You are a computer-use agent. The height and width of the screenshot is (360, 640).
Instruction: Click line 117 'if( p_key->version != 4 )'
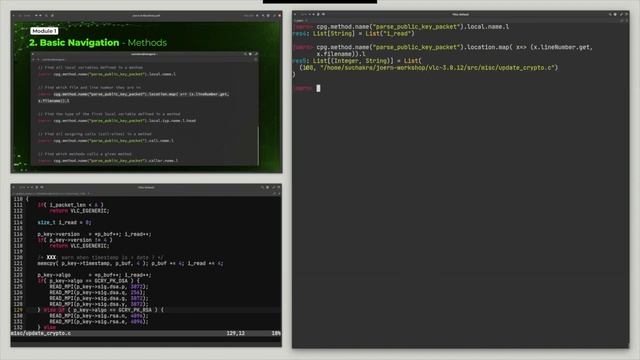(x=75, y=240)
